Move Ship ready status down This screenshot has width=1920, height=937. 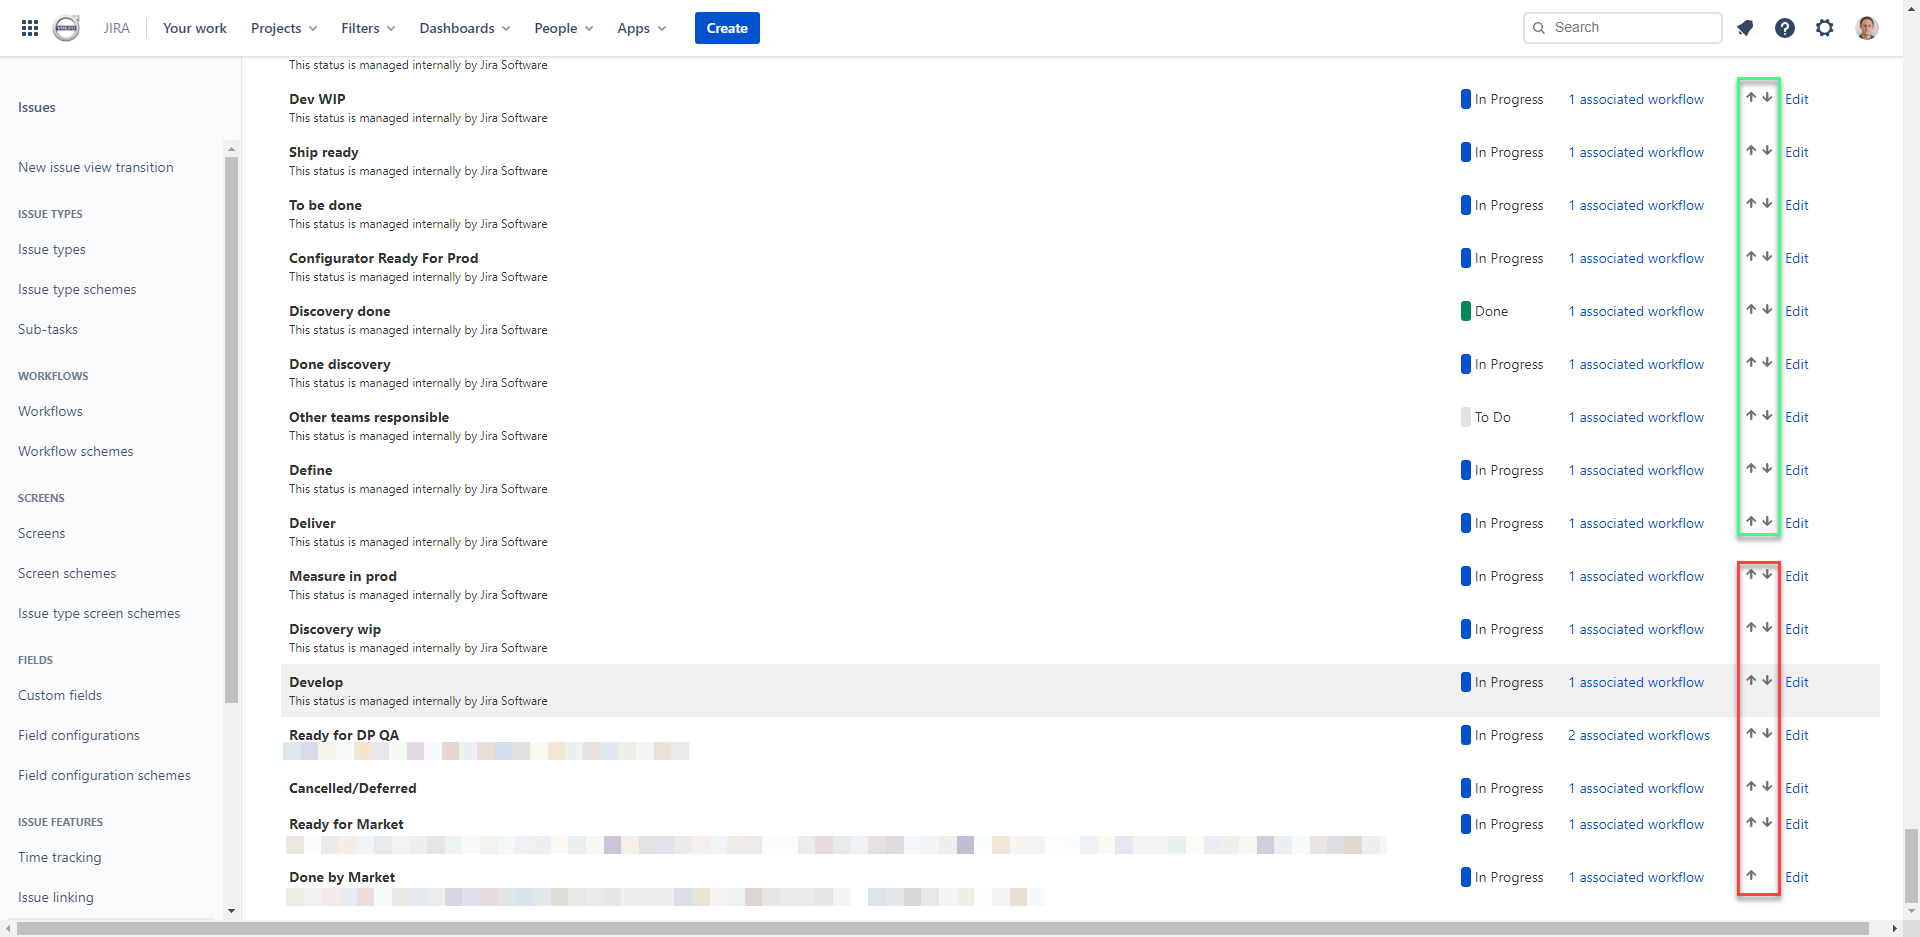tap(1767, 151)
